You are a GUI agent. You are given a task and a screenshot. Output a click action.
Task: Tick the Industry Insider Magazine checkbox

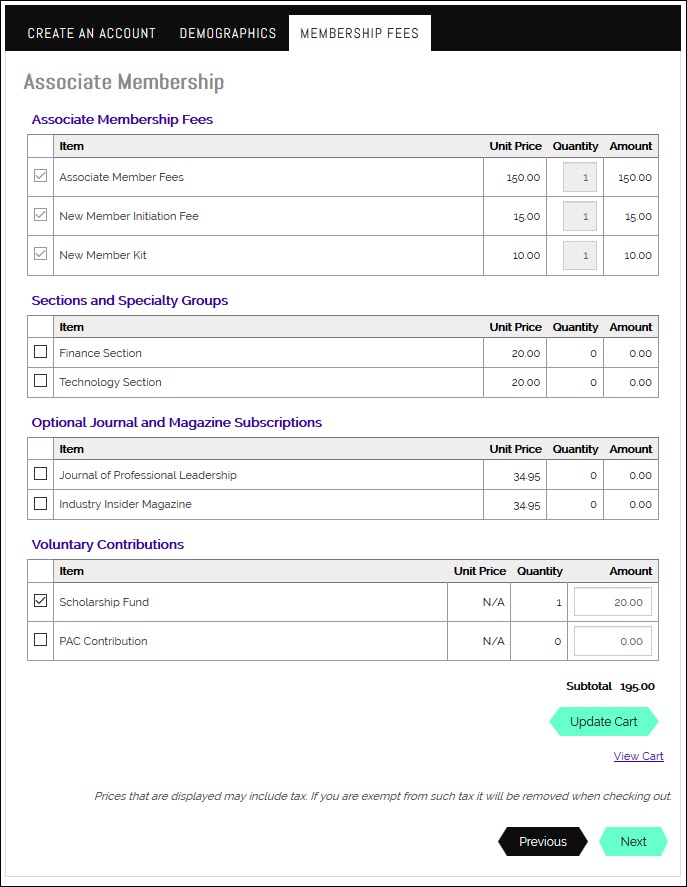point(40,503)
